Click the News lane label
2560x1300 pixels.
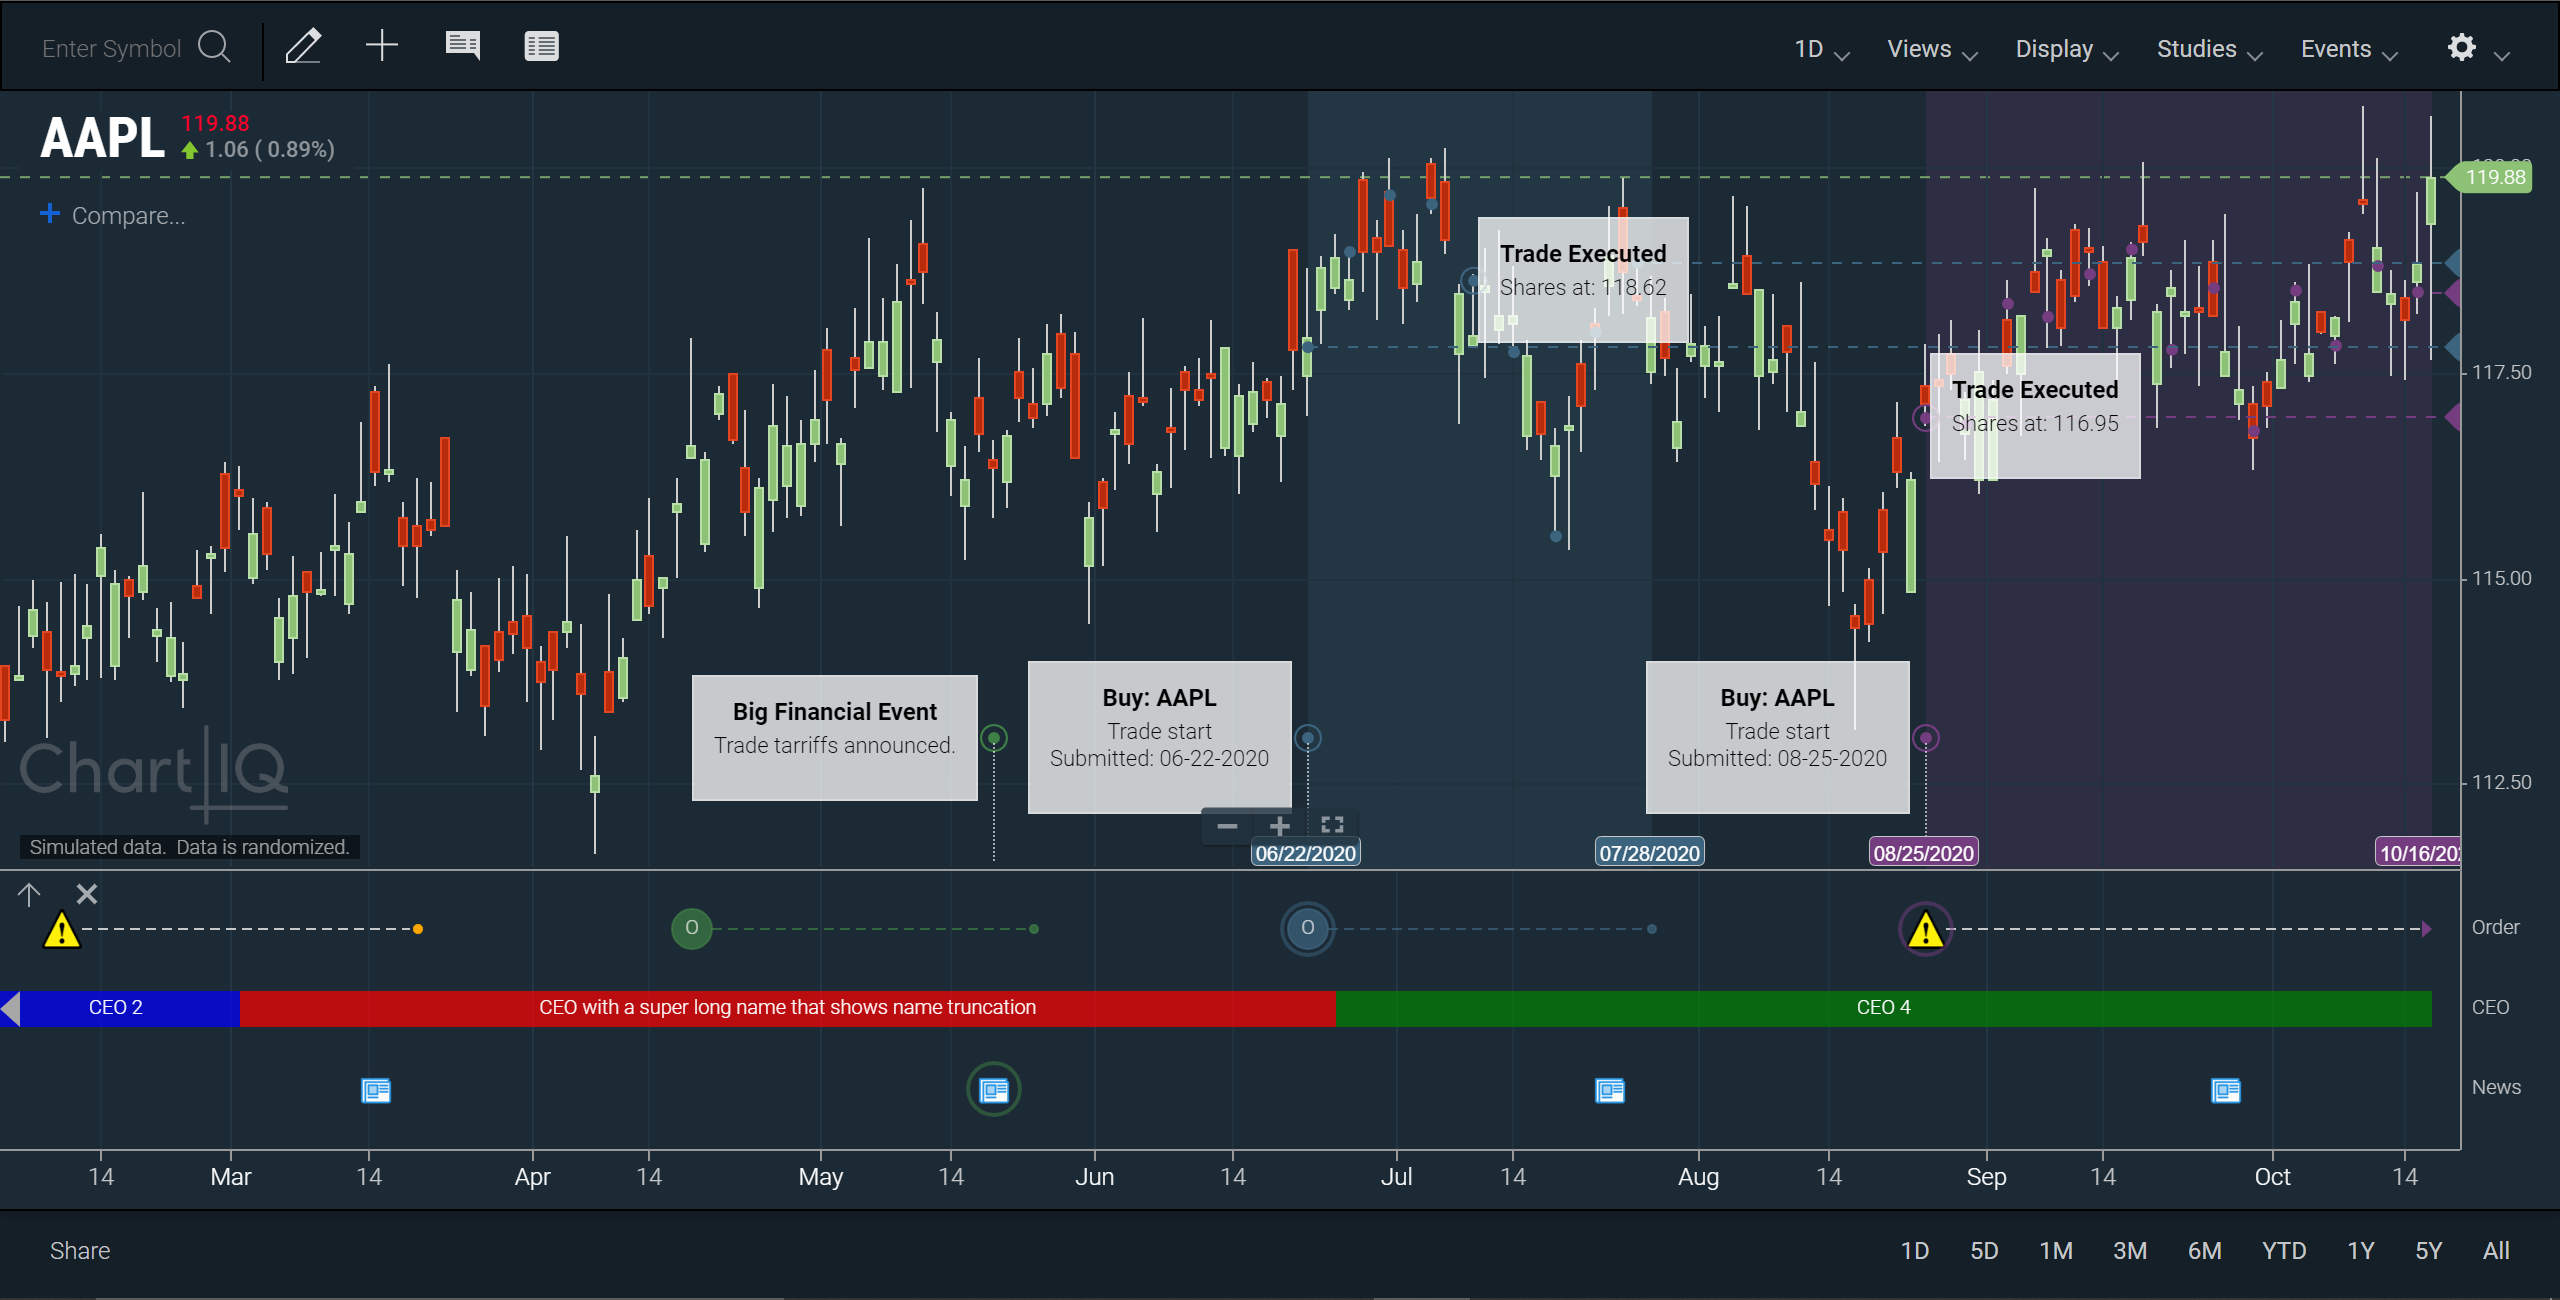2496,1088
